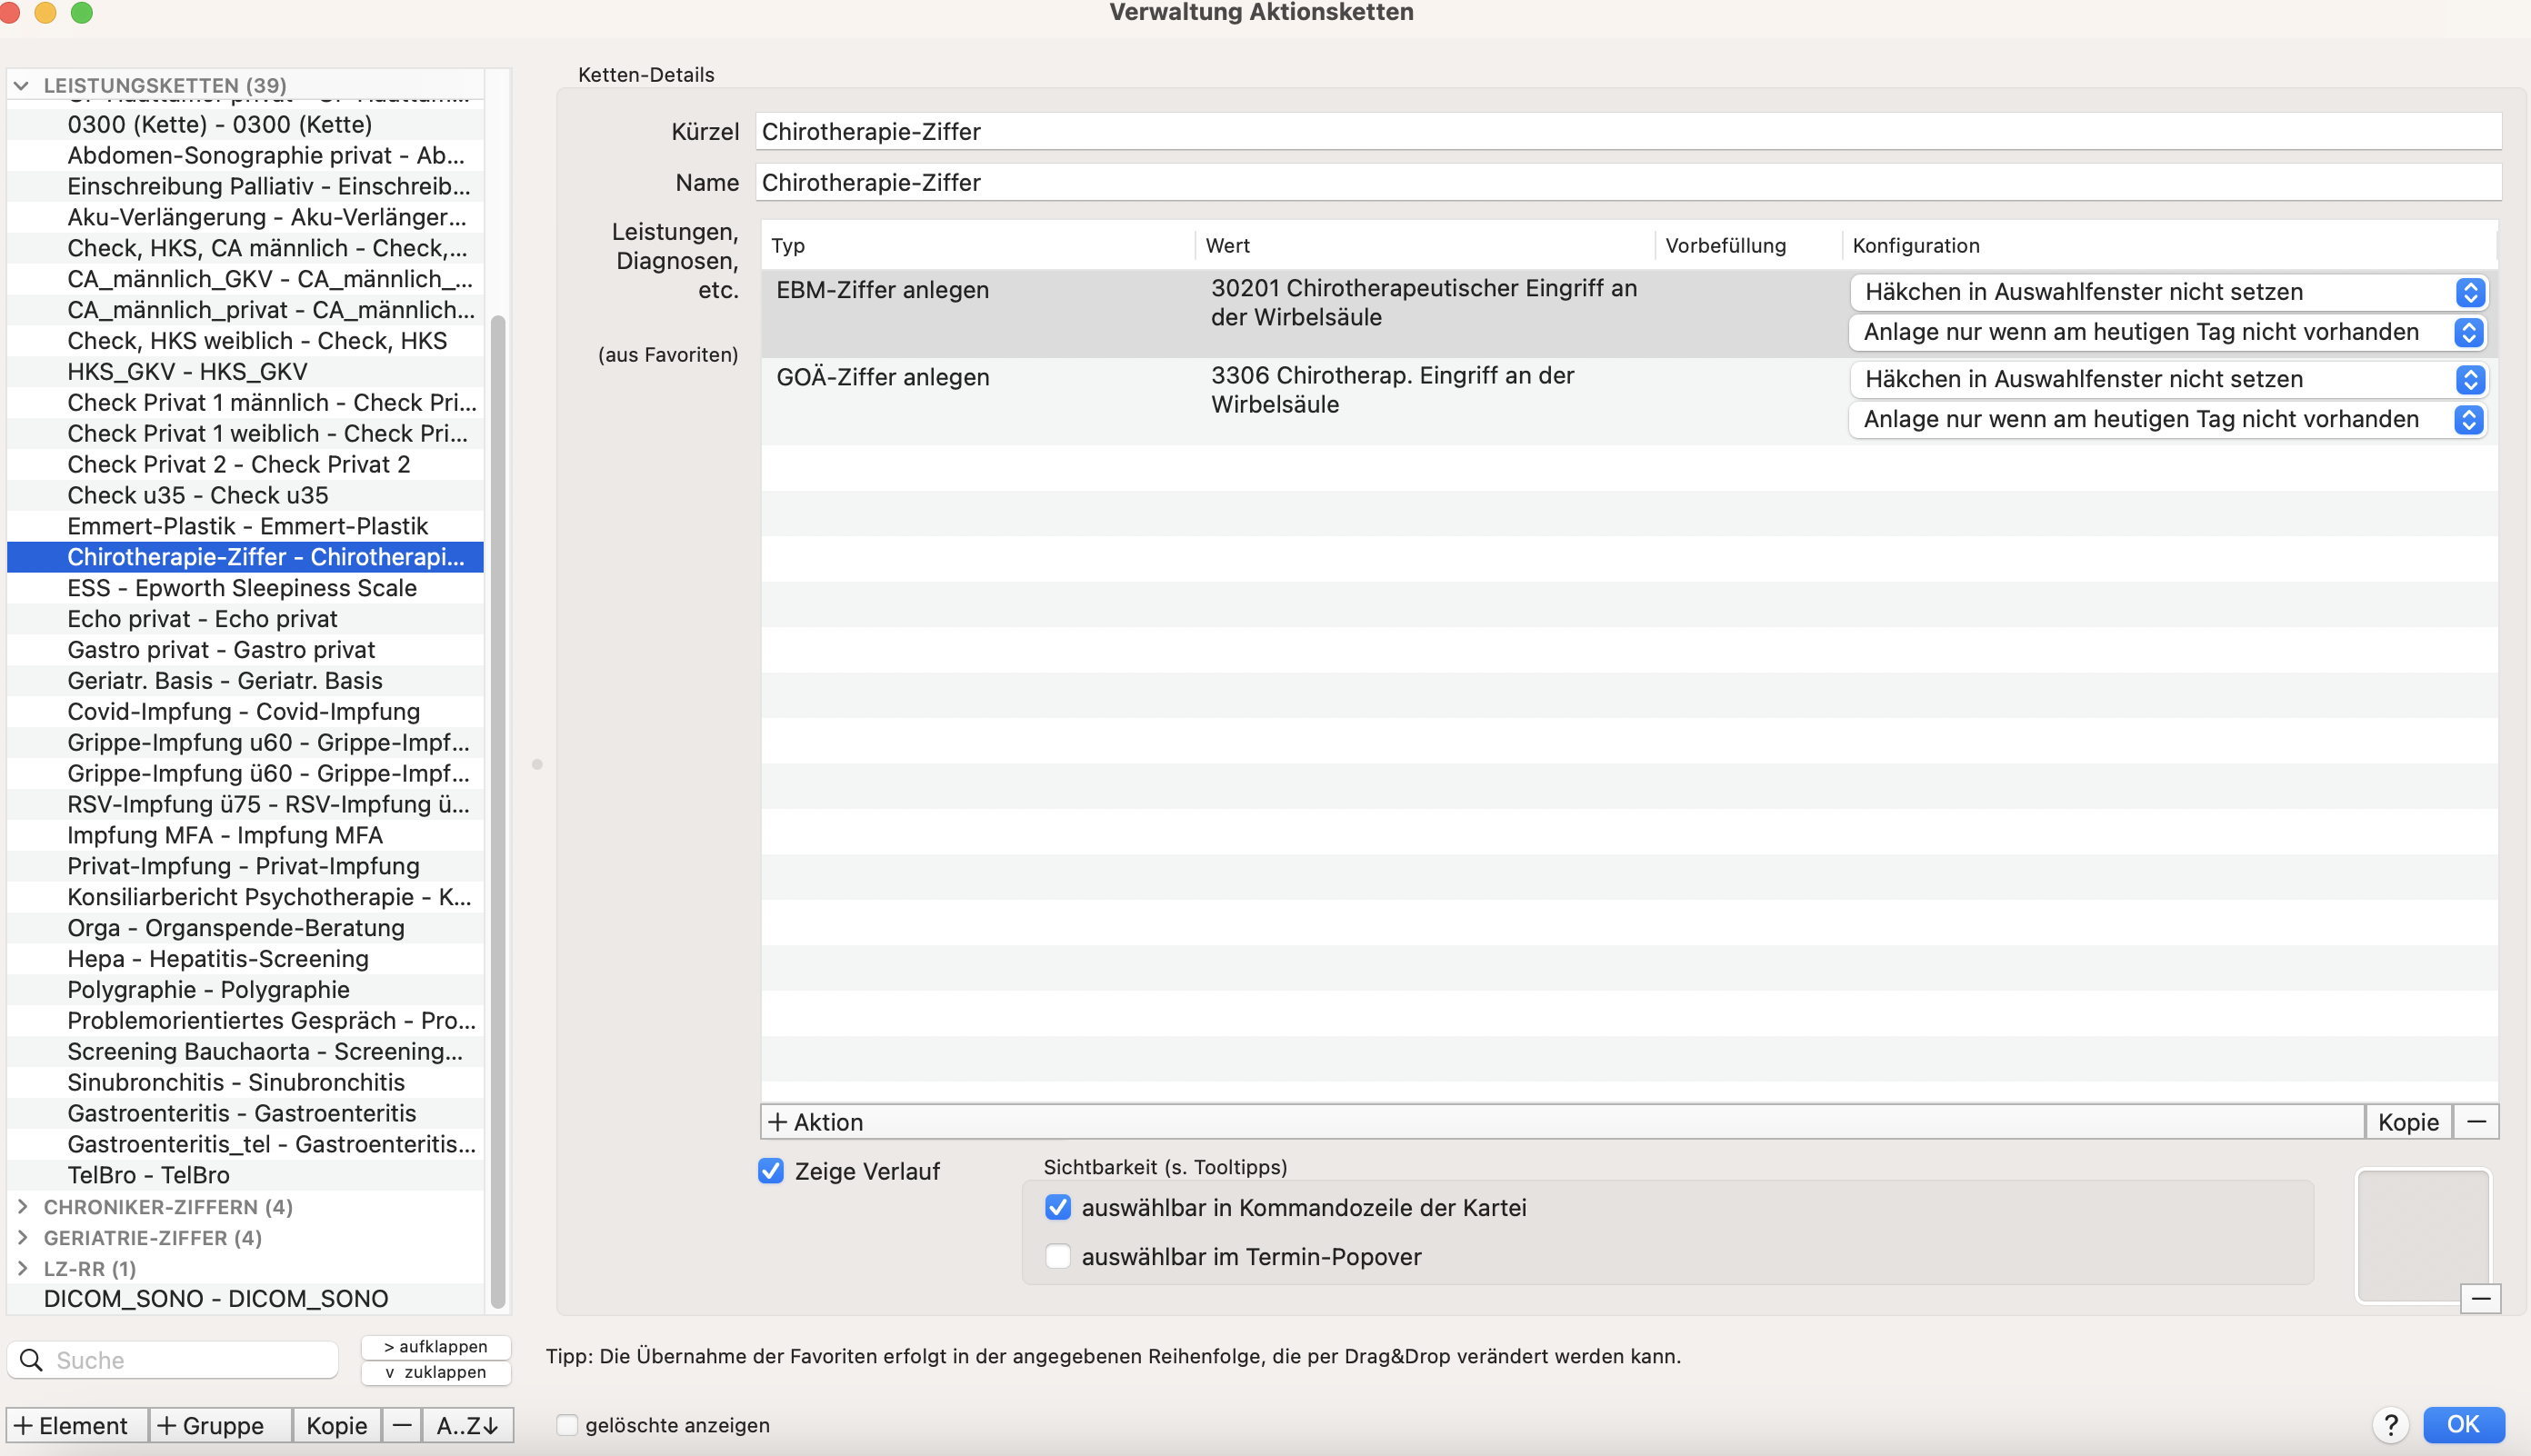The width and height of the screenshot is (2531, 1456).
Task: Click the search magnifier icon
Action: click(31, 1360)
